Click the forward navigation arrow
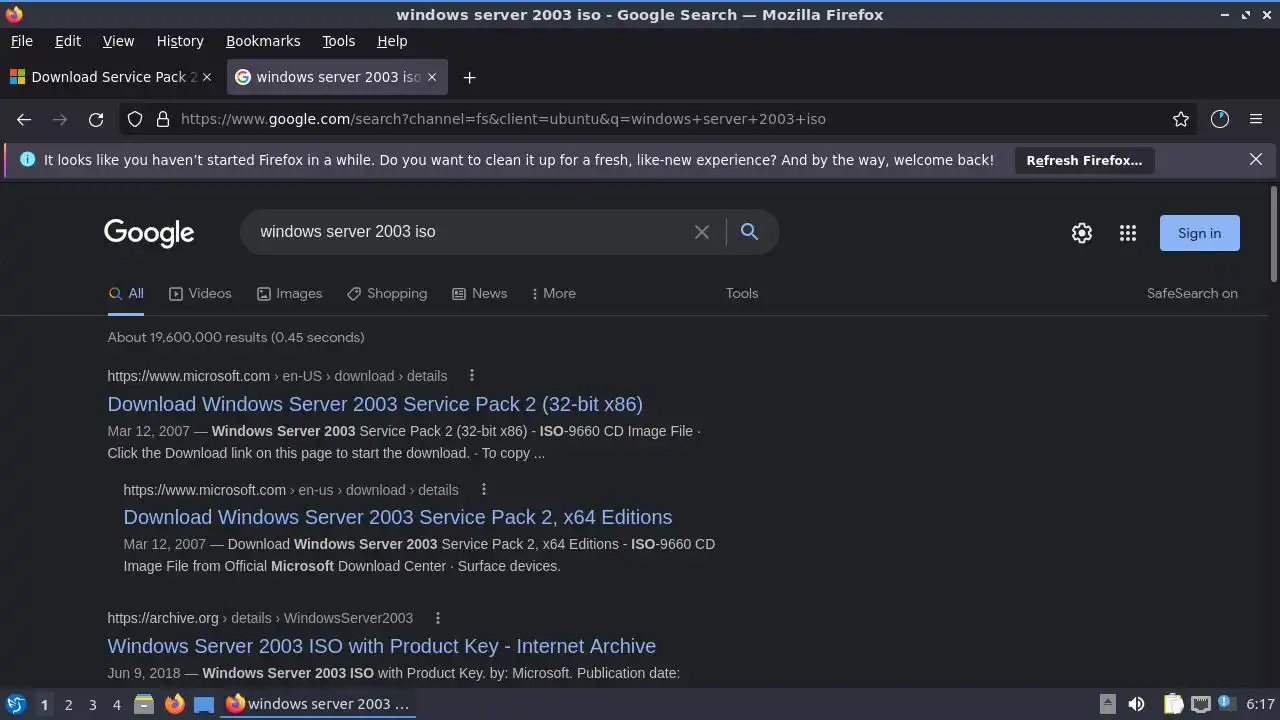 60,119
